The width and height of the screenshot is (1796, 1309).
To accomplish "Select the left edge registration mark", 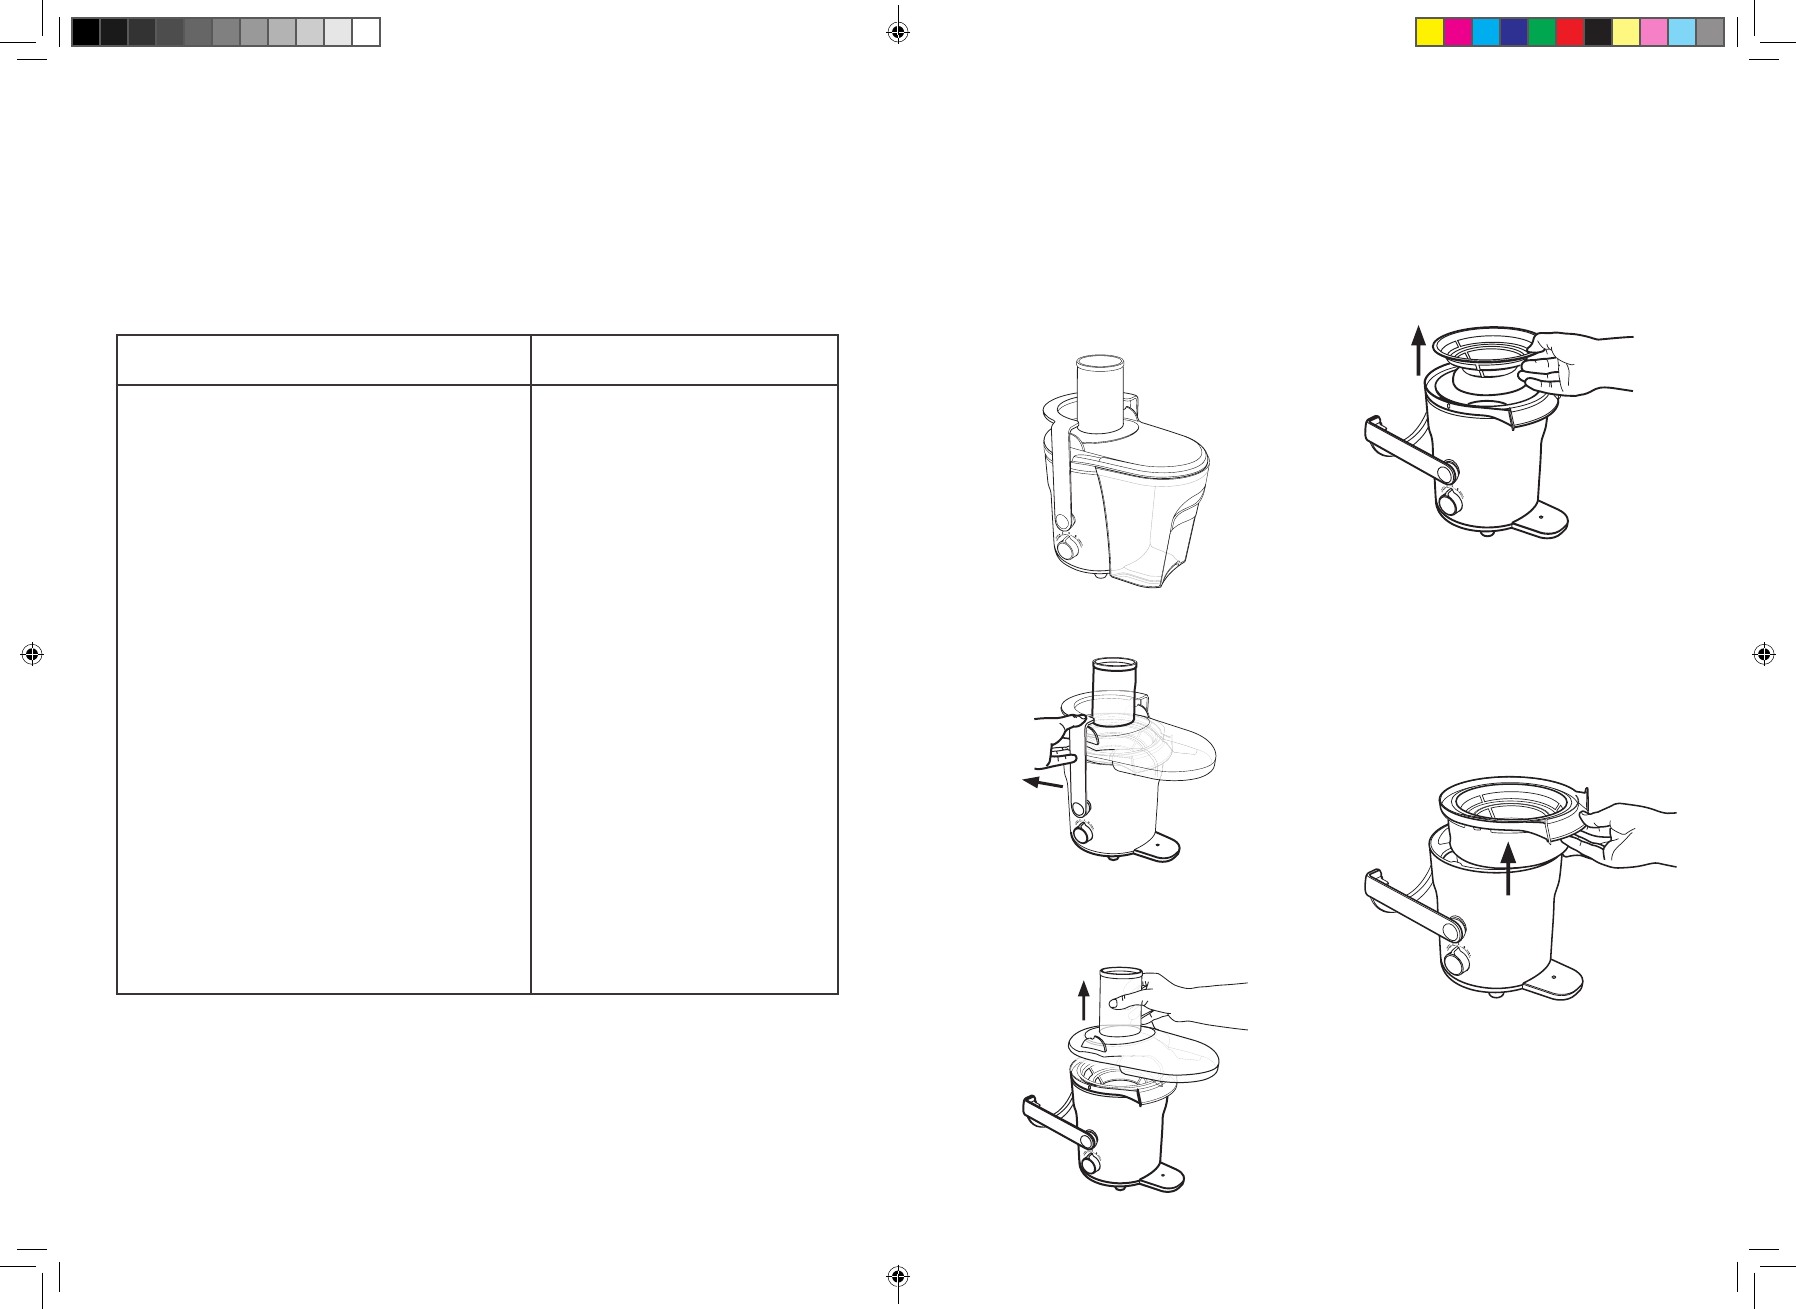I will coord(32,655).
